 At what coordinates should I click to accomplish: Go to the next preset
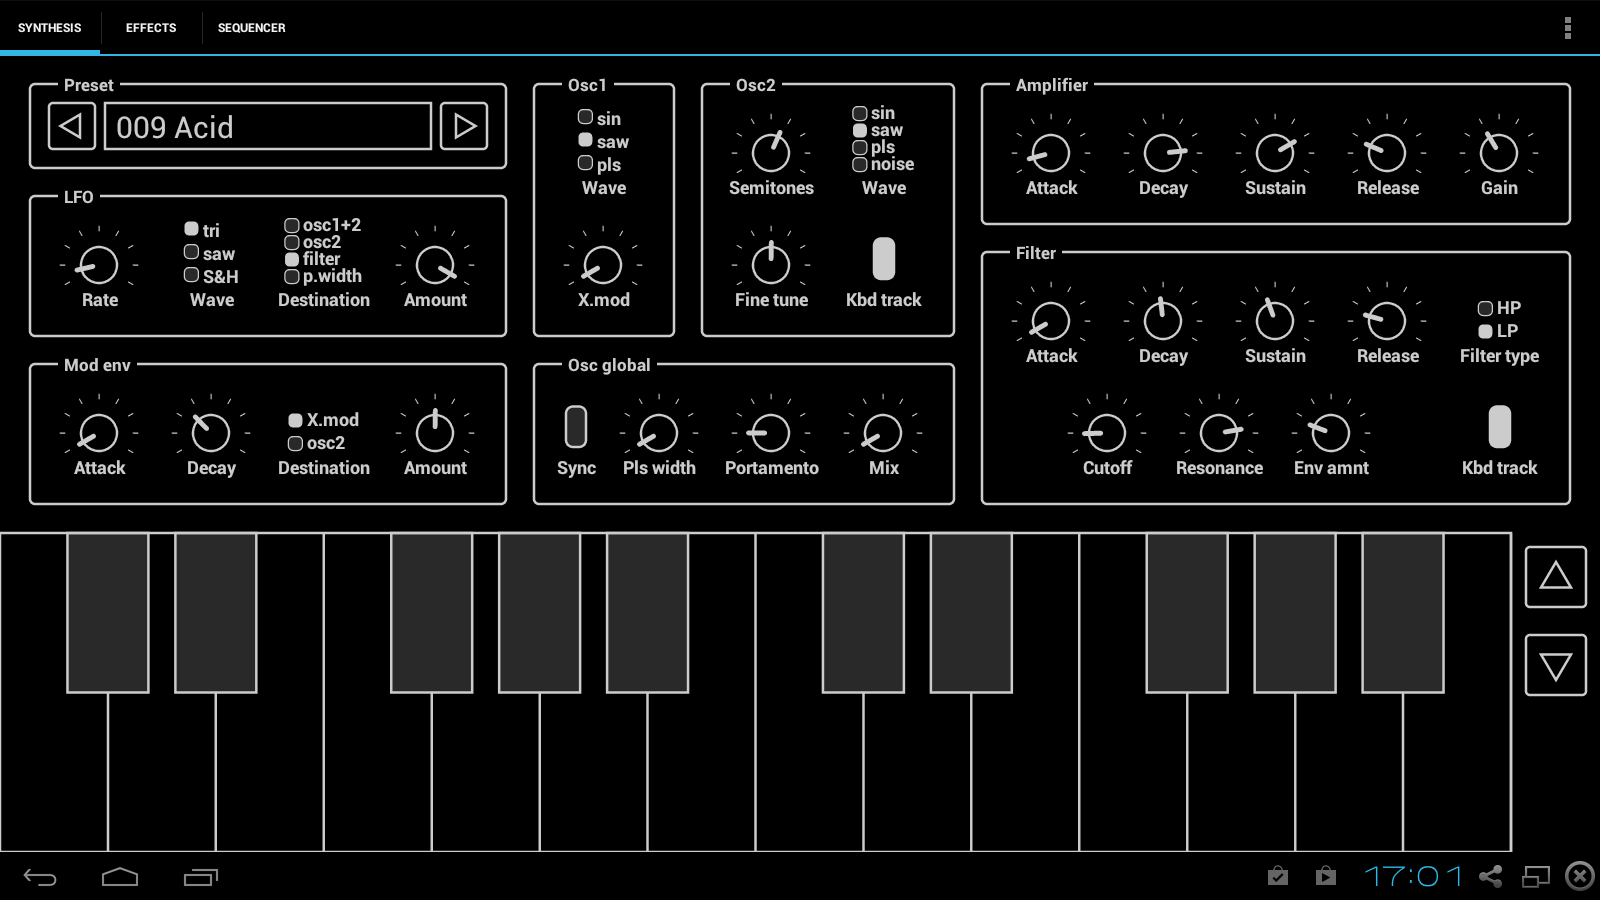point(464,126)
